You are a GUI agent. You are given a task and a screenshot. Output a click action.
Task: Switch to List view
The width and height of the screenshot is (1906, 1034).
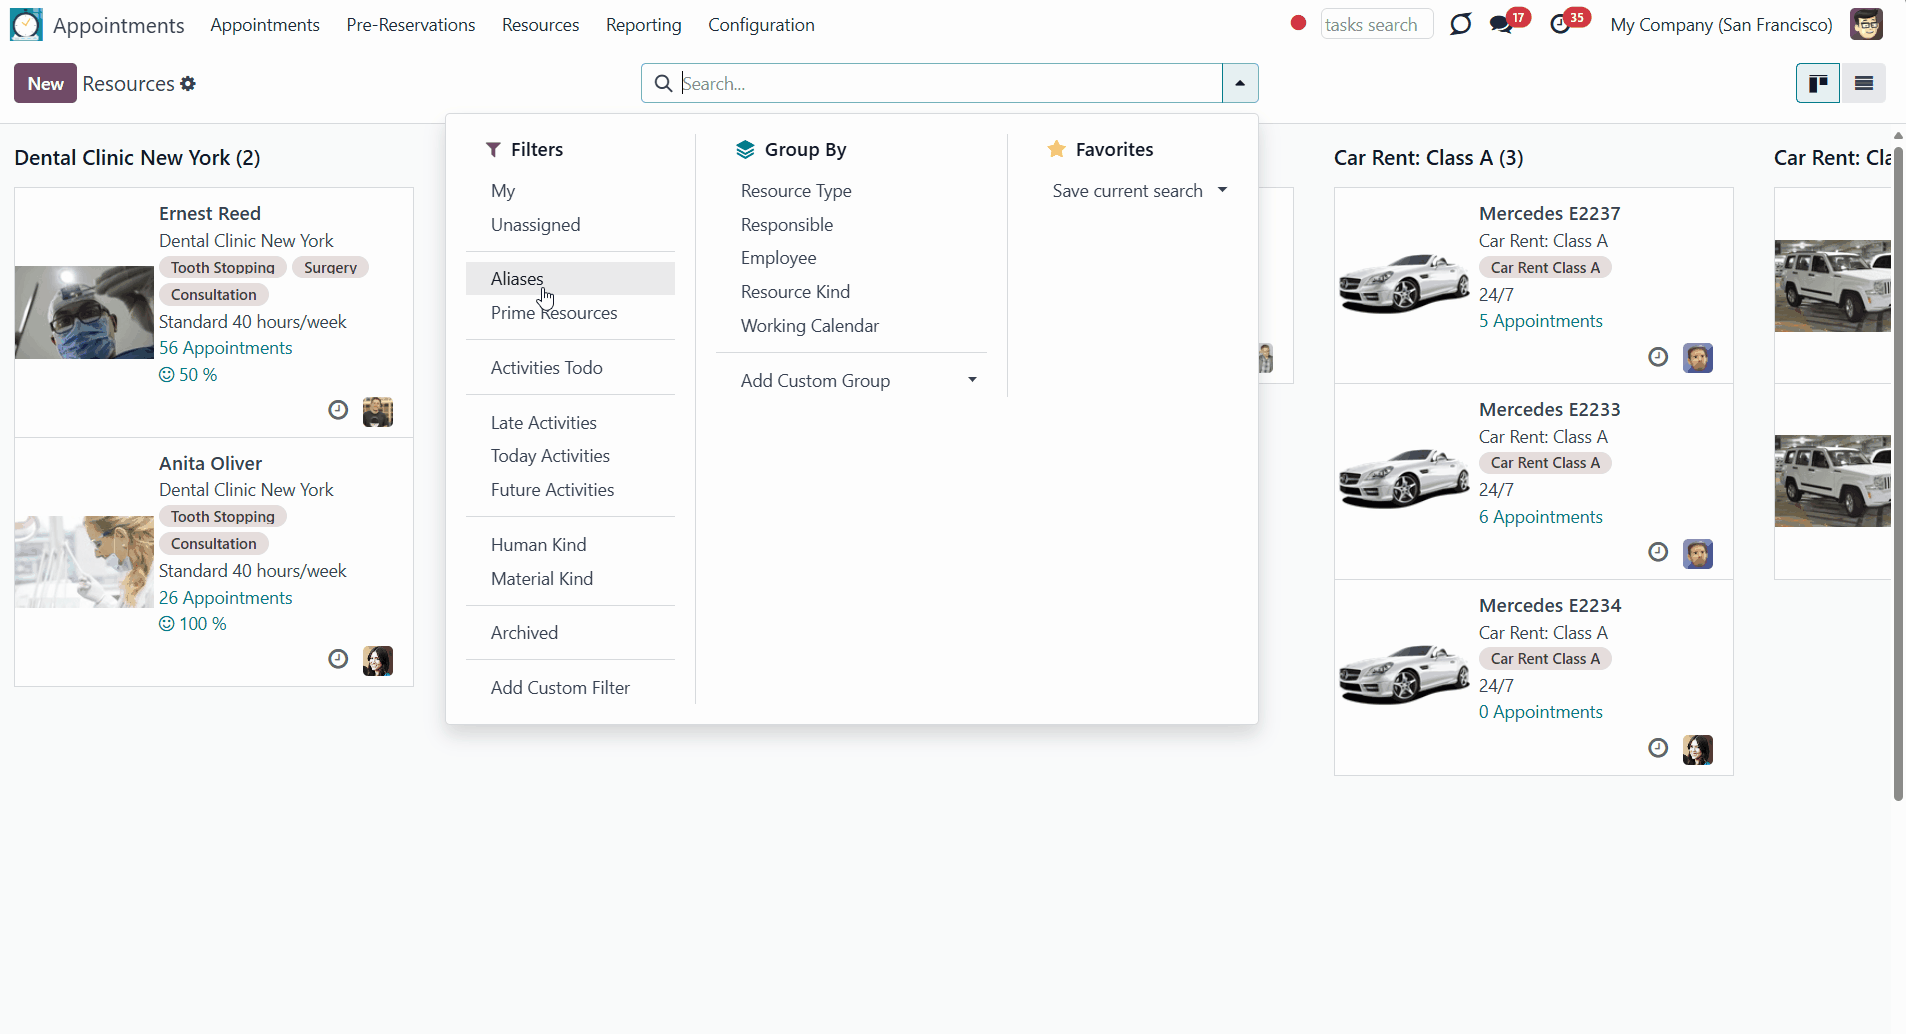(x=1864, y=83)
